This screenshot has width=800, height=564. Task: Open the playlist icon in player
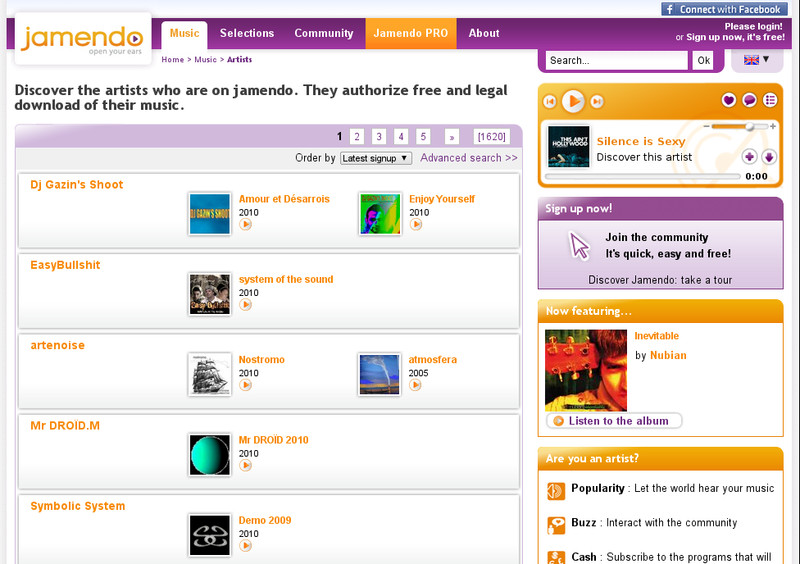[x=770, y=100]
